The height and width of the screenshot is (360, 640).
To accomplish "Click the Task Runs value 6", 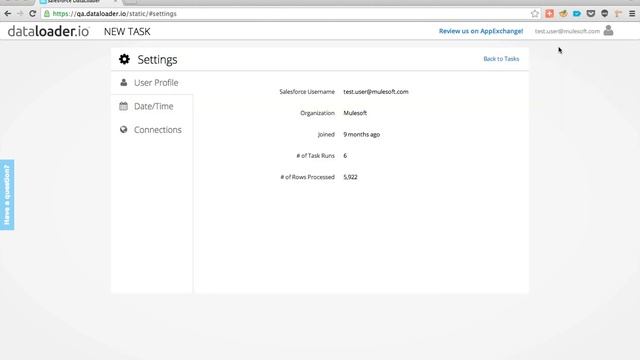I will (345, 156).
